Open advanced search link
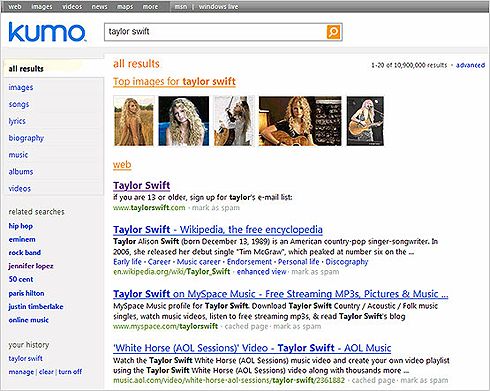This screenshot has width=490, height=391. pyautogui.click(x=470, y=65)
